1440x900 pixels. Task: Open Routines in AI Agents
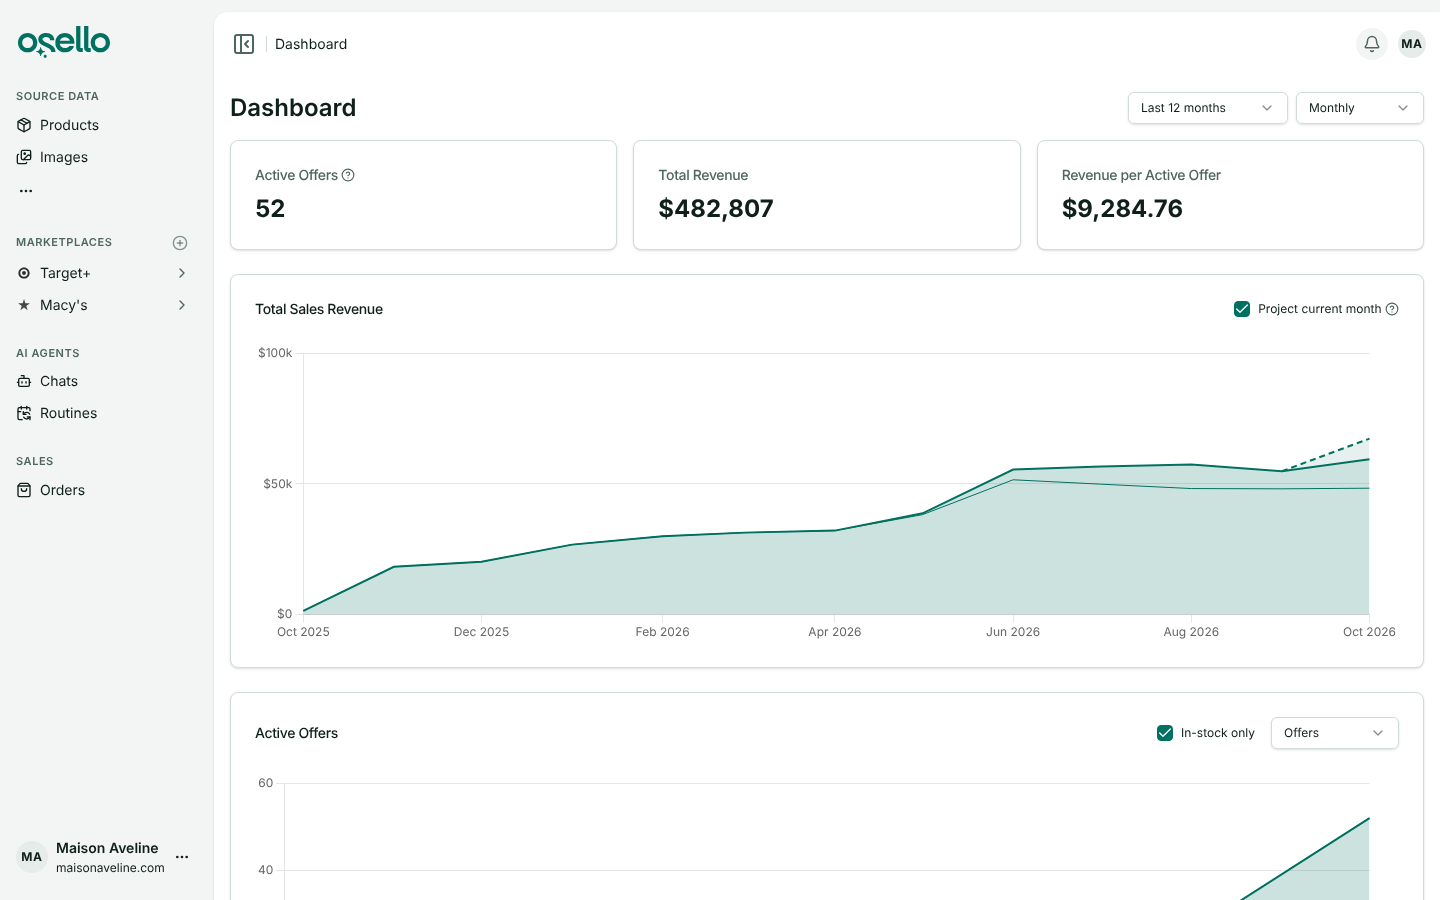(x=68, y=413)
